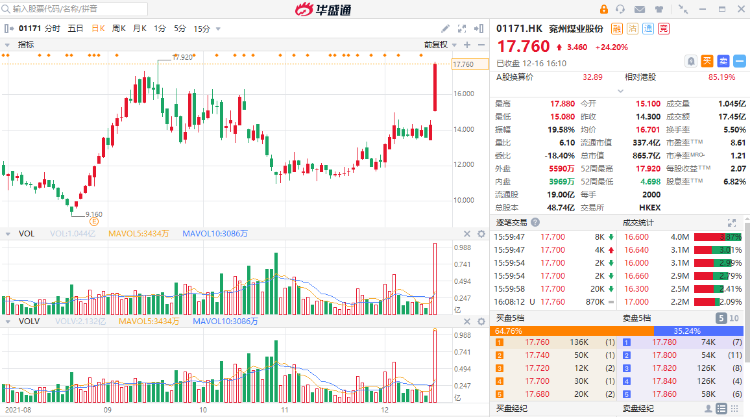Image resolution: width=750 pixels, height=417 pixels.
Task: Expand 成交统计 panel with expand icon
Action: 732,223
